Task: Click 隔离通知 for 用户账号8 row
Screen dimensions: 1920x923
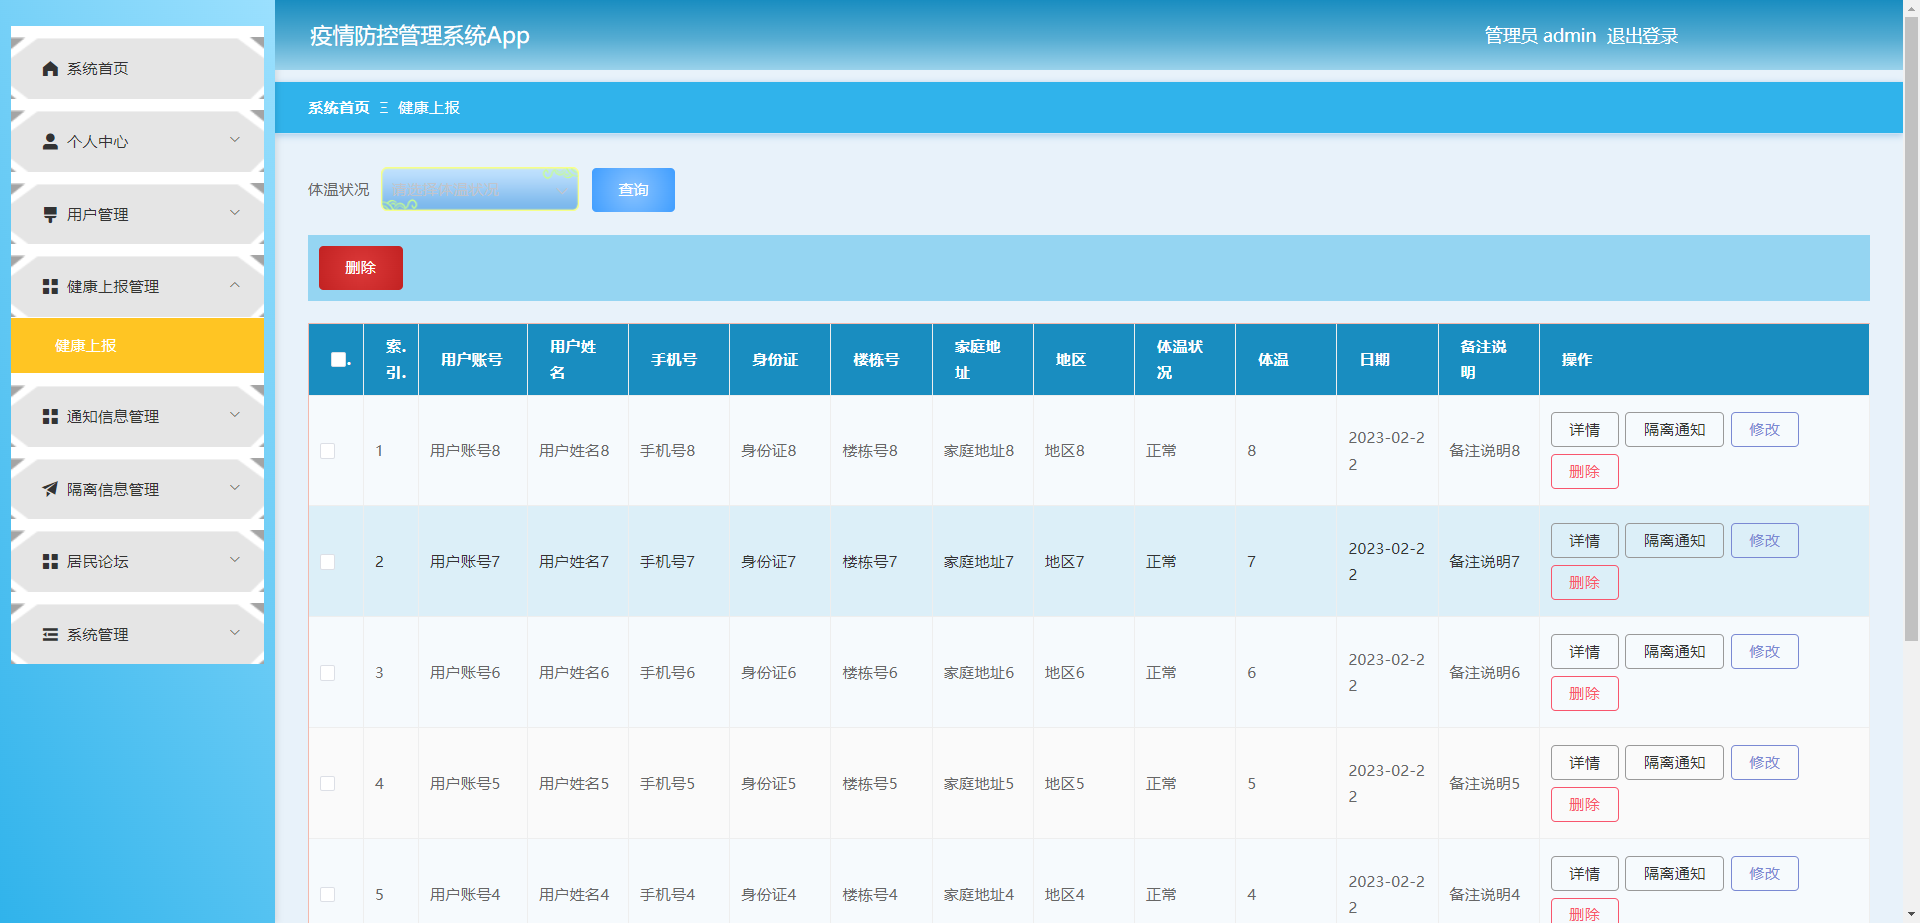Action: pos(1674,430)
